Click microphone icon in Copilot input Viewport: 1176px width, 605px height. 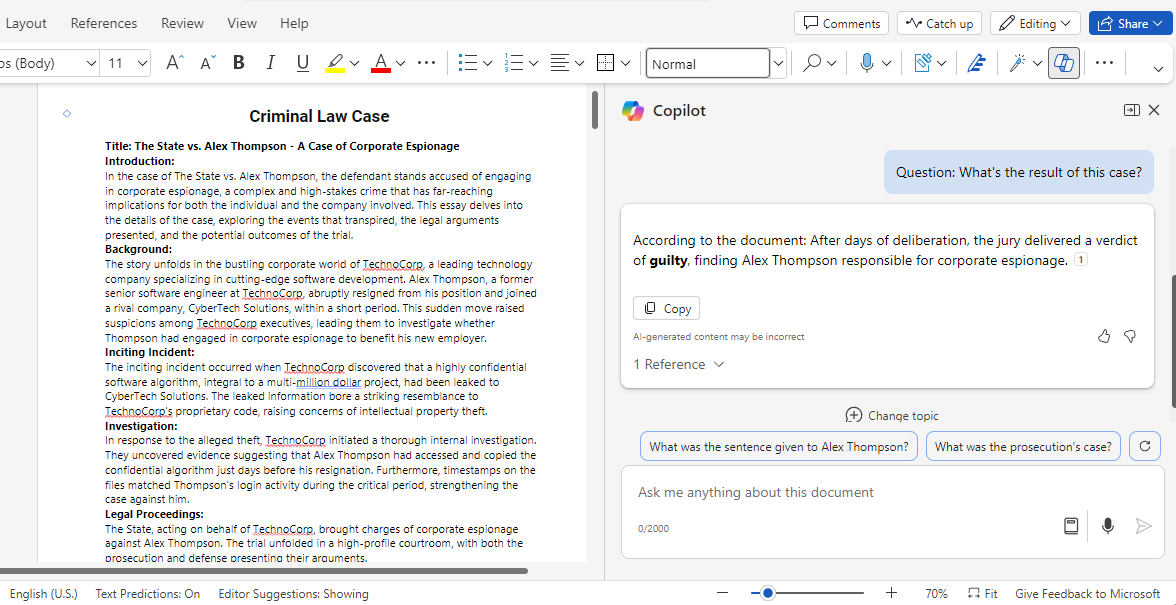(x=1108, y=526)
